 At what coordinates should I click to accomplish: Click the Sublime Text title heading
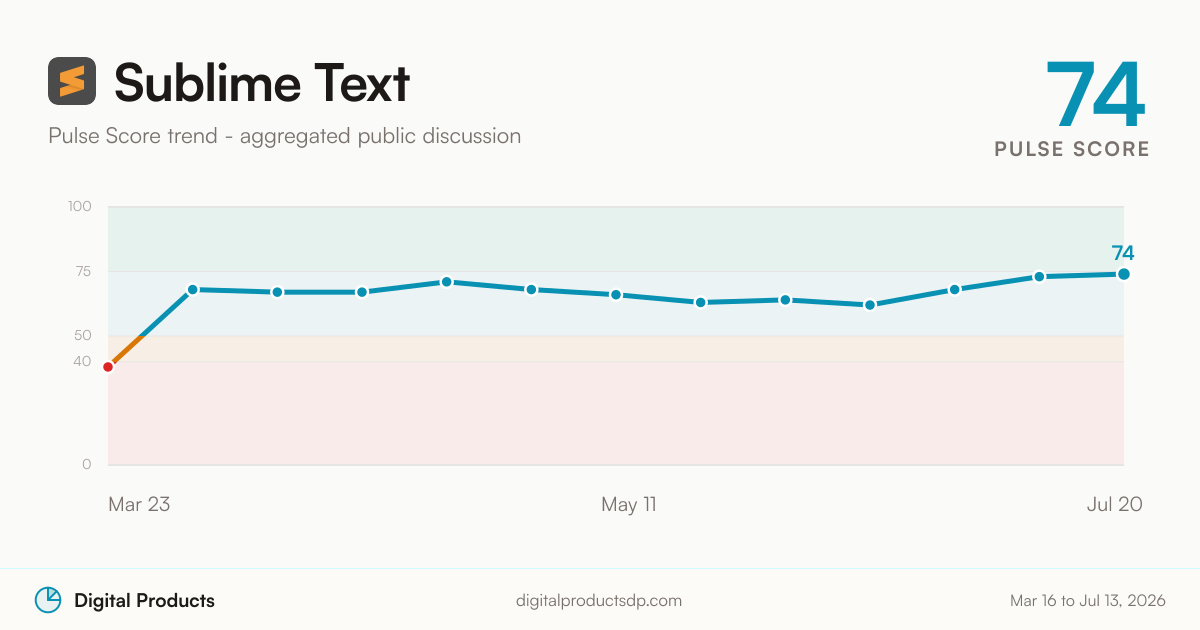(x=262, y=82)
